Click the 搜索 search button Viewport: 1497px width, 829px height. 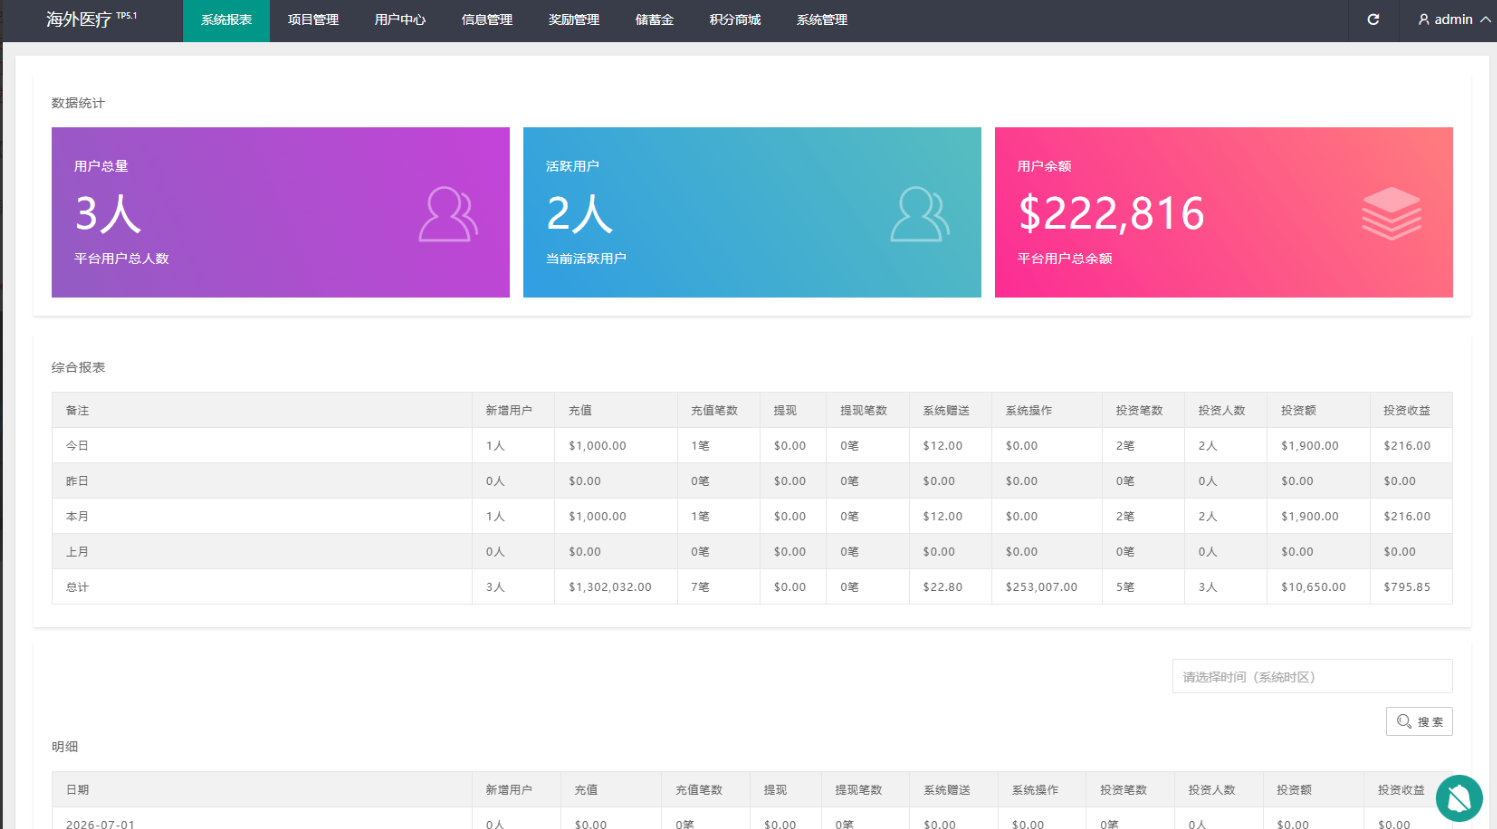coord(1419,721)
